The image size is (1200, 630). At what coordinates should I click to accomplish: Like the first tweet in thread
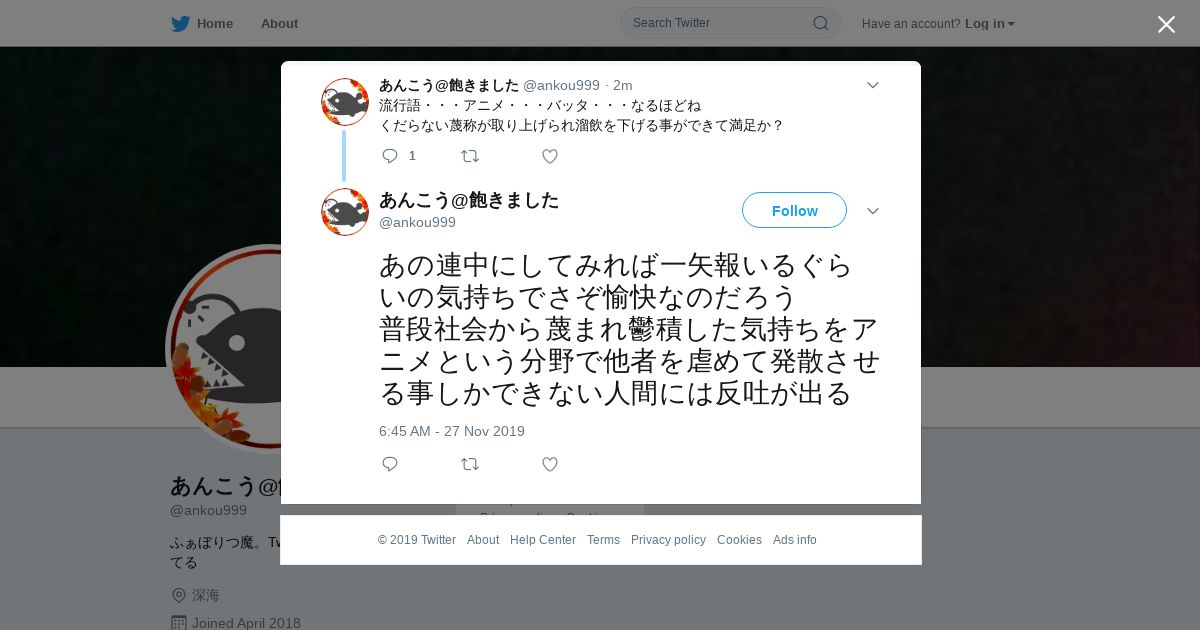550,156
